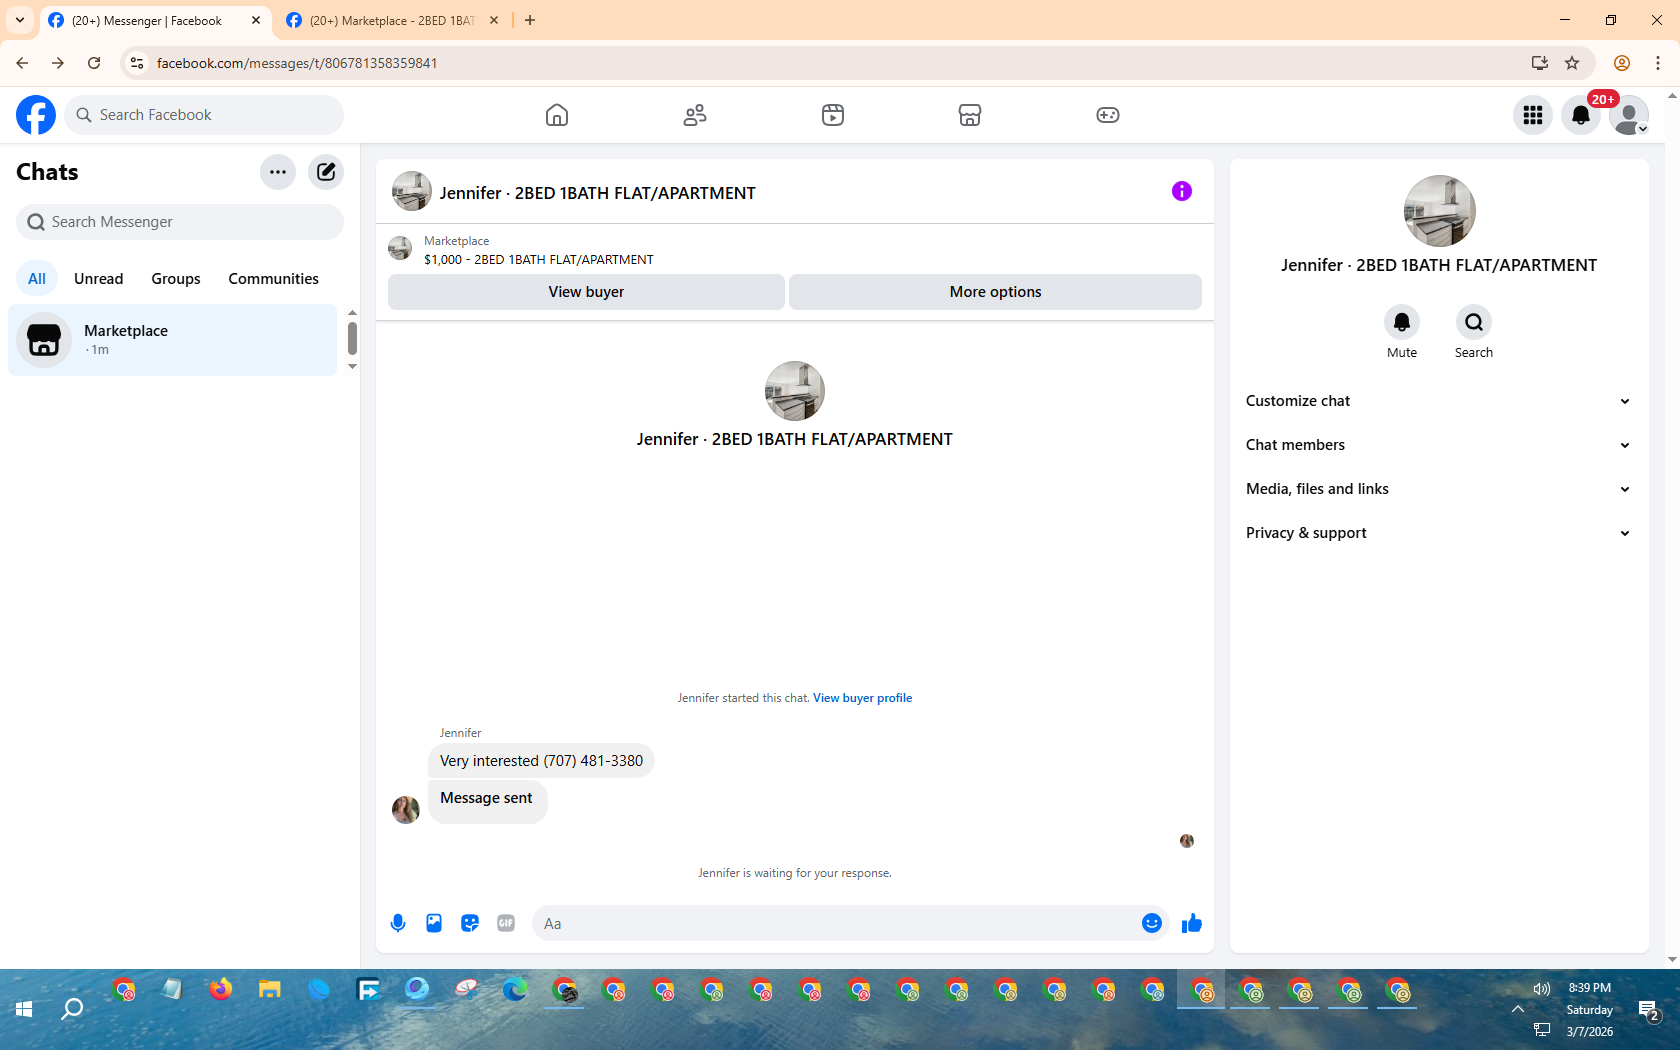Open File Explorer from the taskbar

click(x=270, y=990)
